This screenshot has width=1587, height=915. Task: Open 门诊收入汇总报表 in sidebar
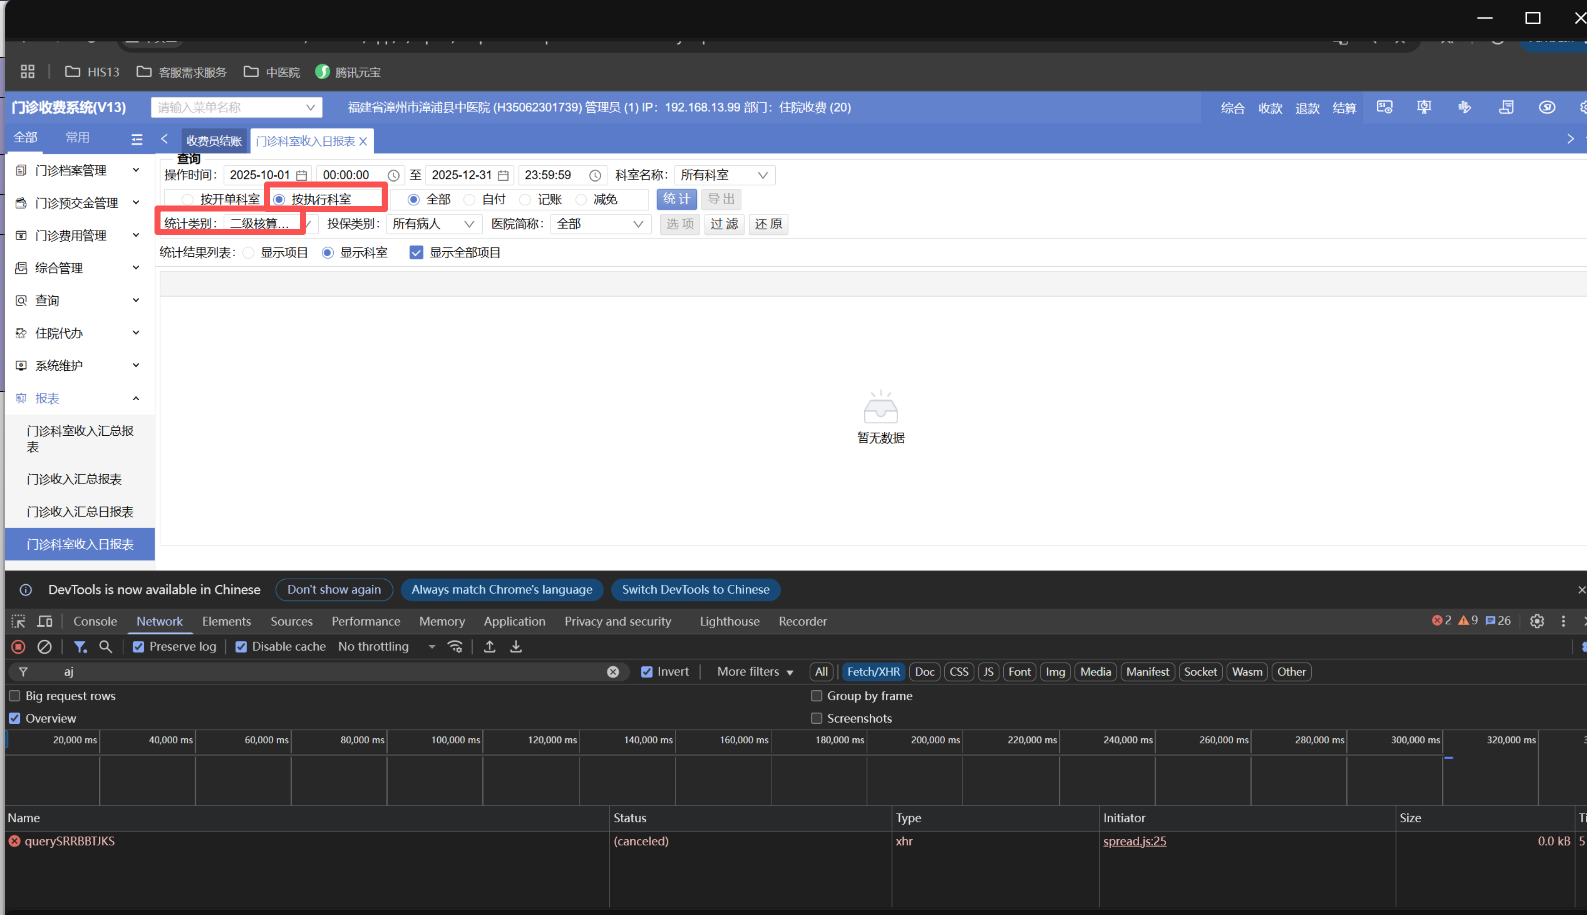point(74,479)
